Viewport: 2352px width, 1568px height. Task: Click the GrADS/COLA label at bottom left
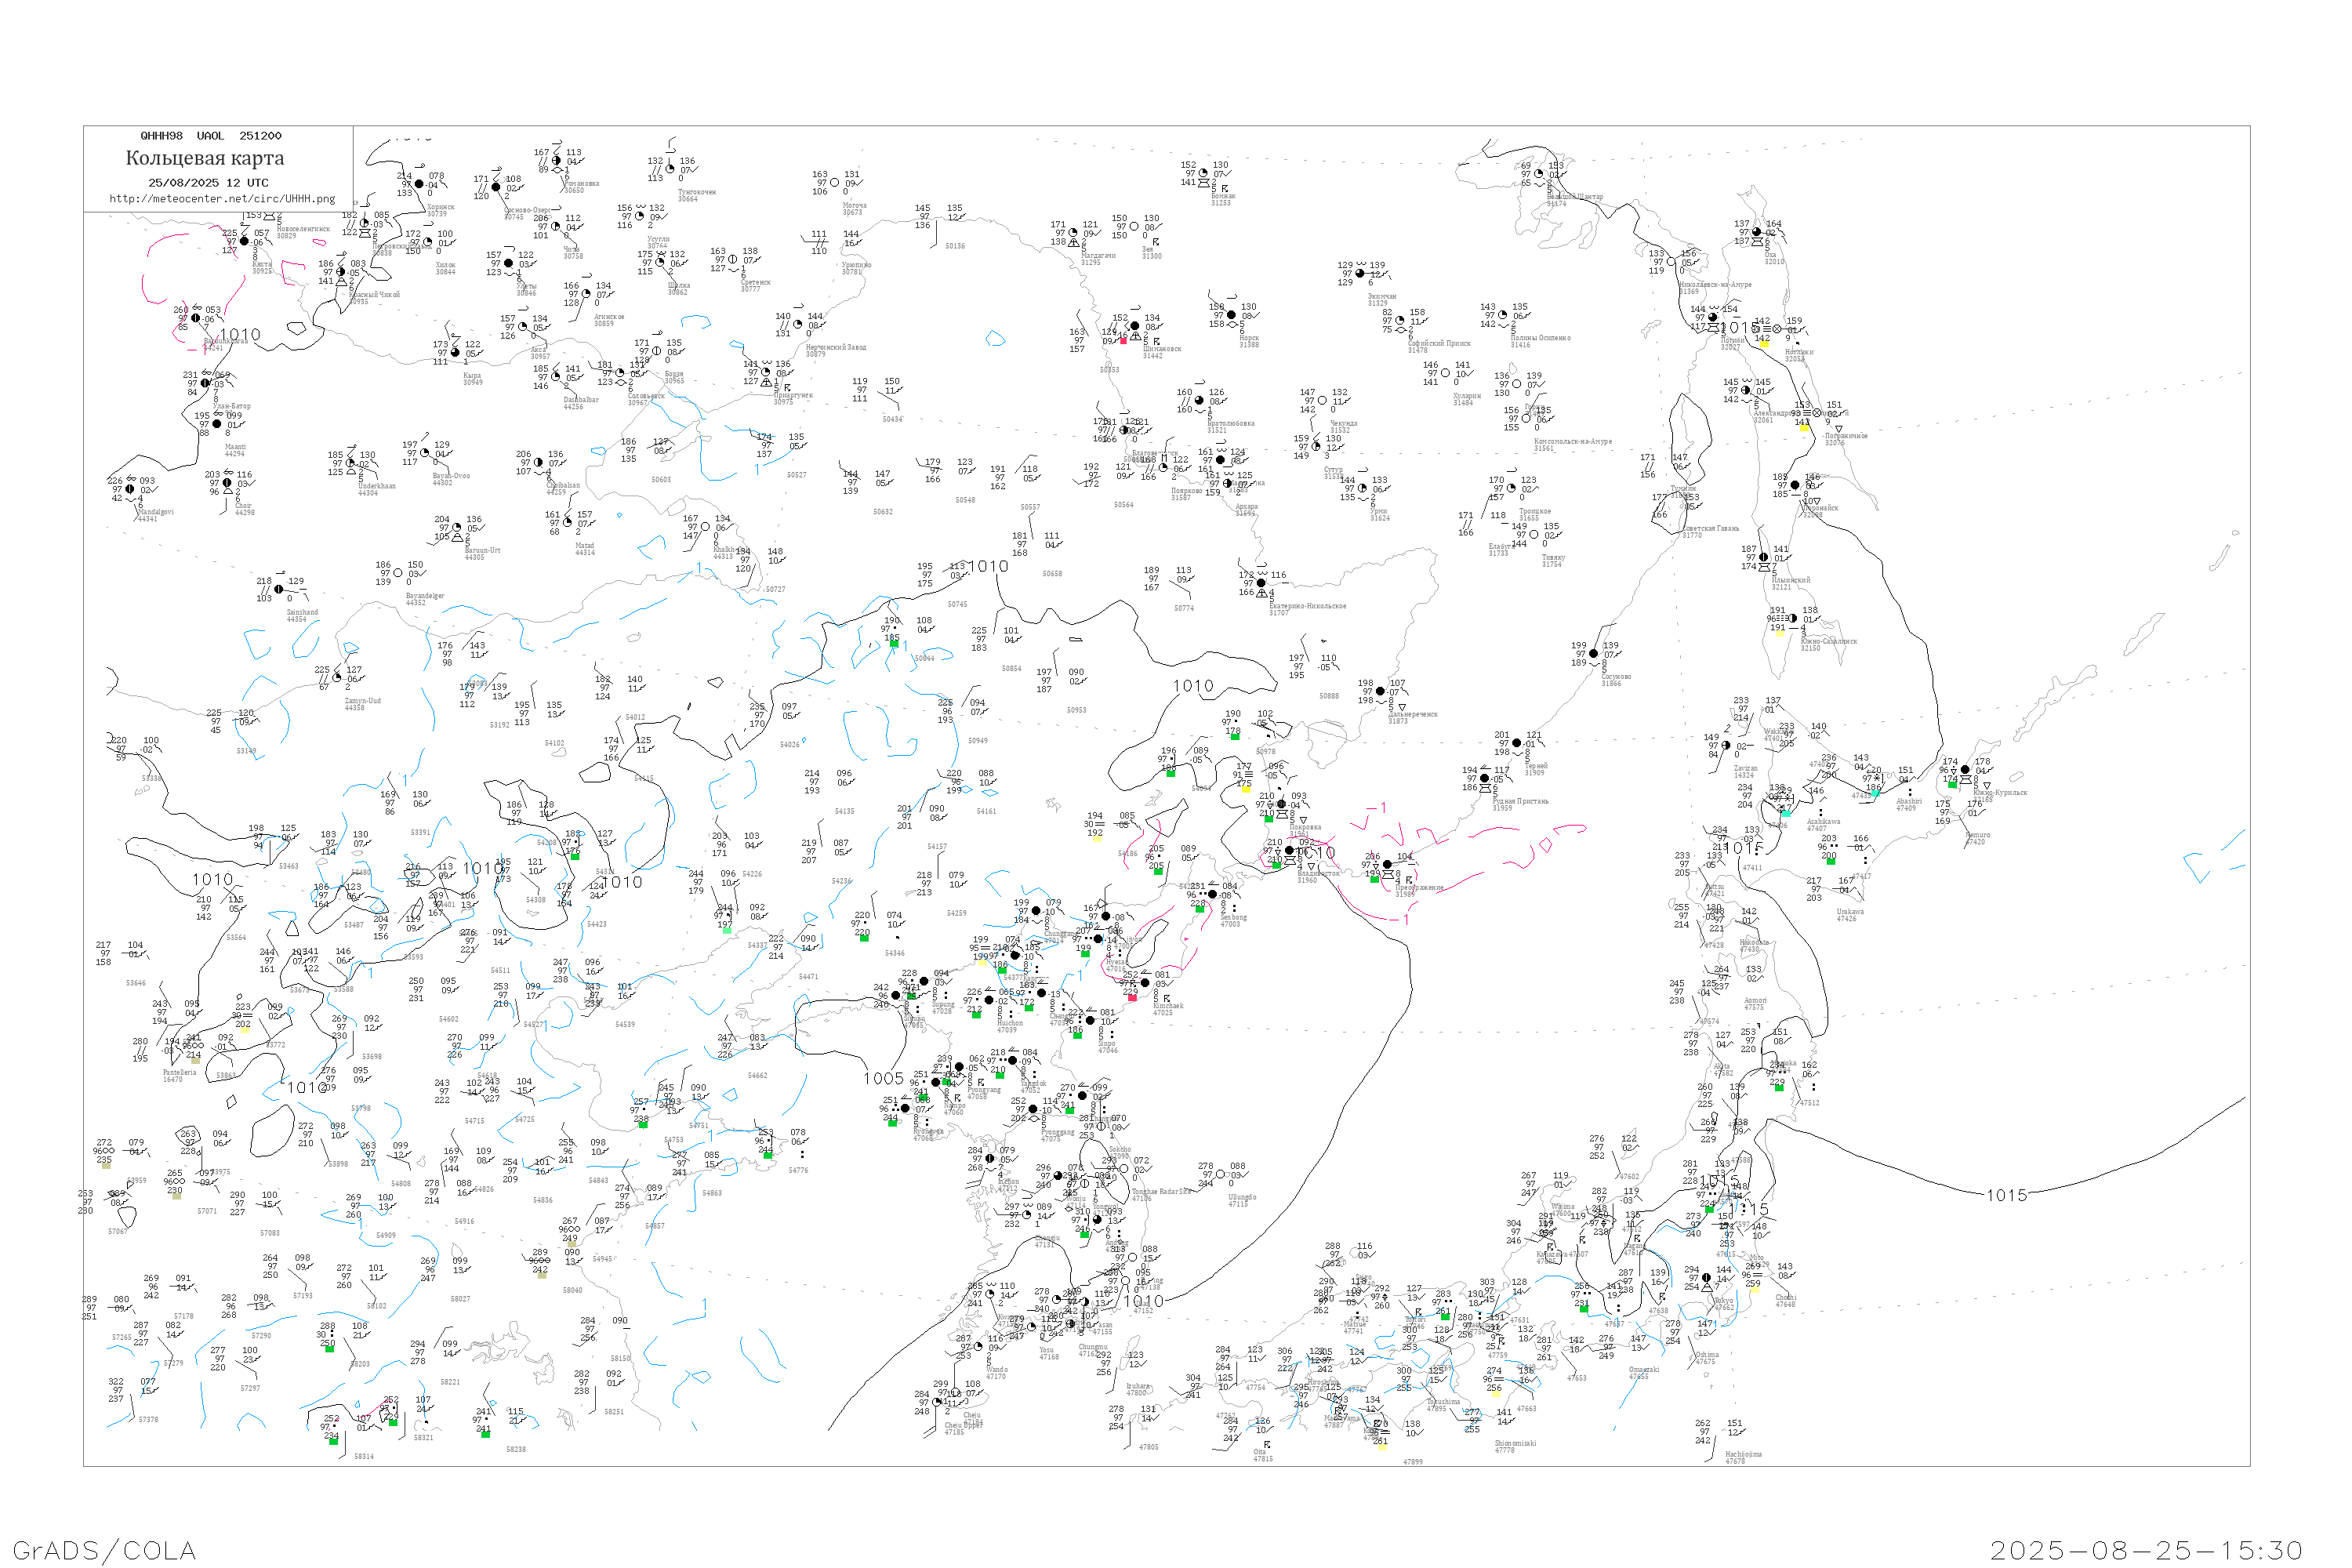coord(104,1551)
